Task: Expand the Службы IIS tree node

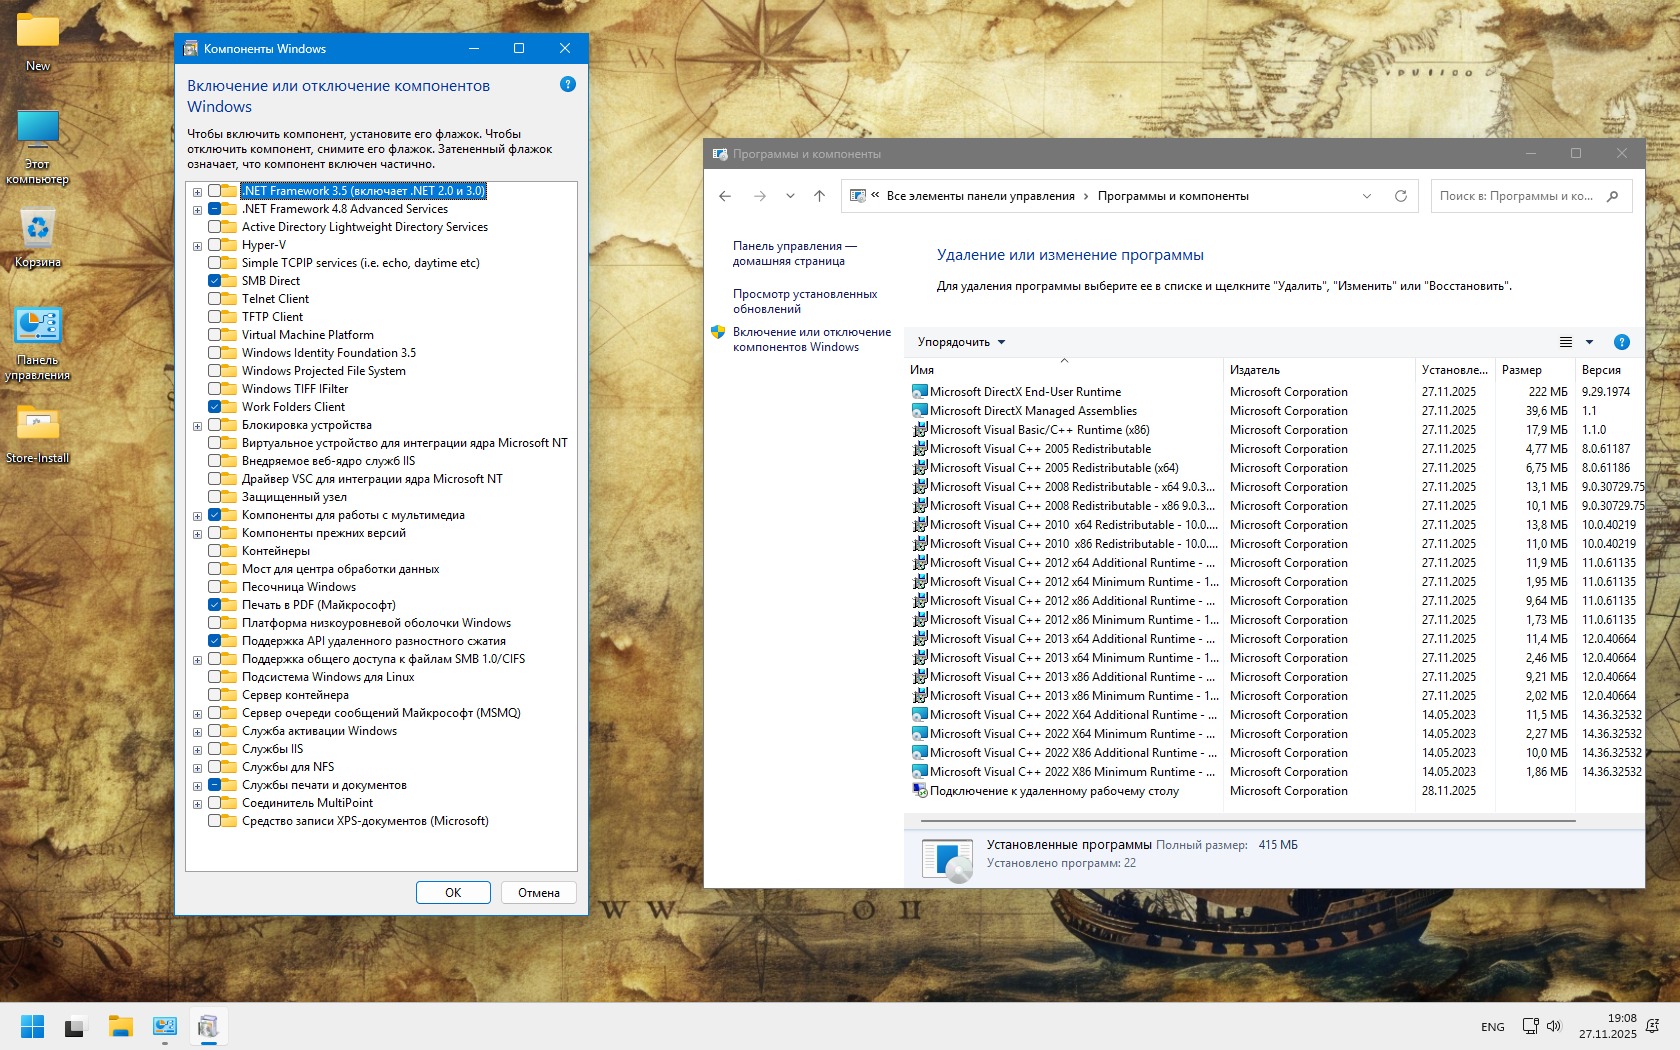Action: (198, 750)
